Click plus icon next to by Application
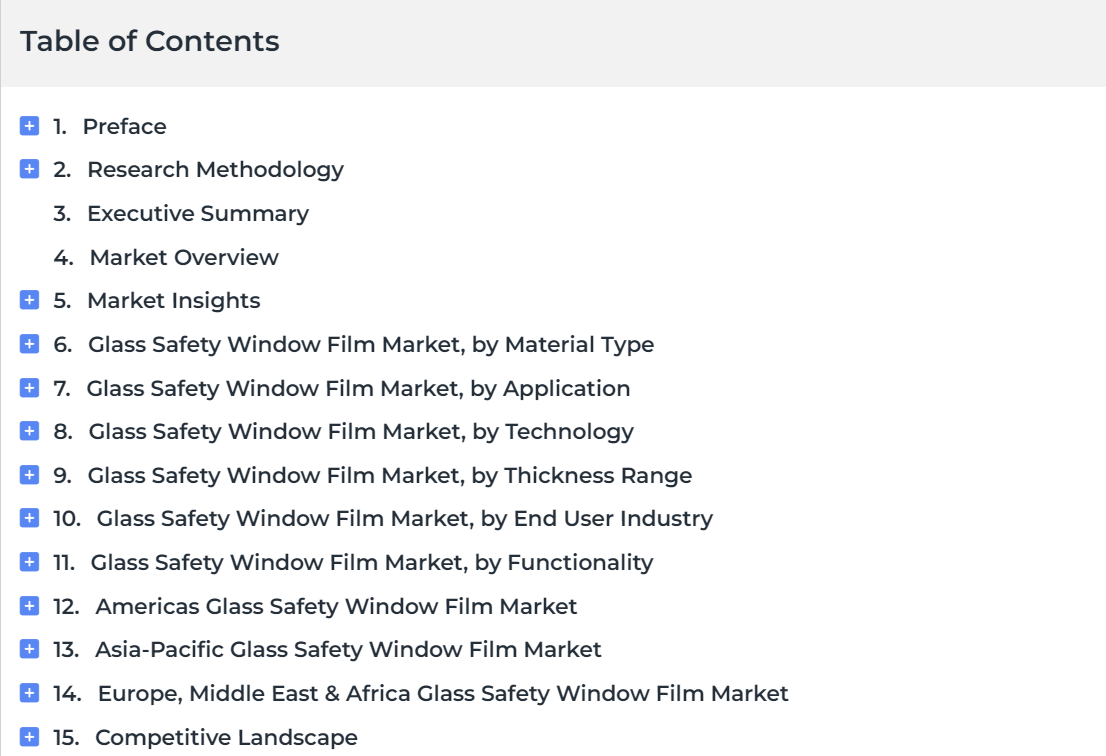 point(29,388)
